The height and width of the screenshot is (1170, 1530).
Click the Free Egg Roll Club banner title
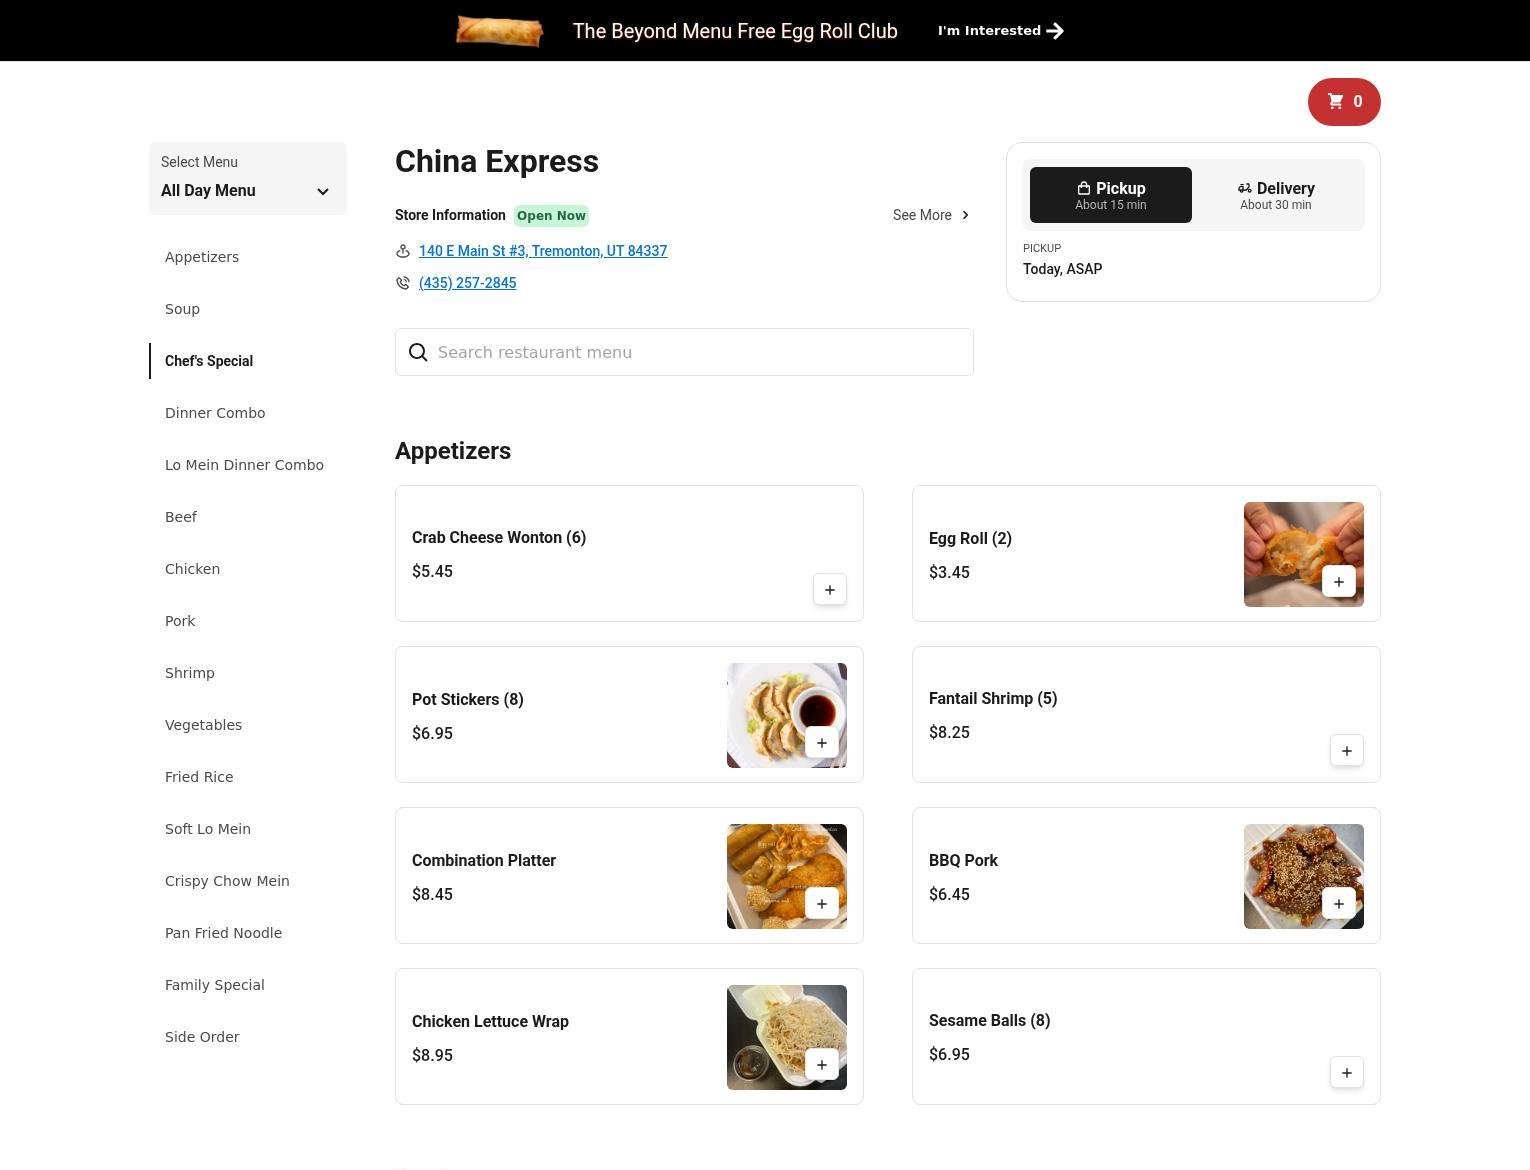(x=735, y=31)
